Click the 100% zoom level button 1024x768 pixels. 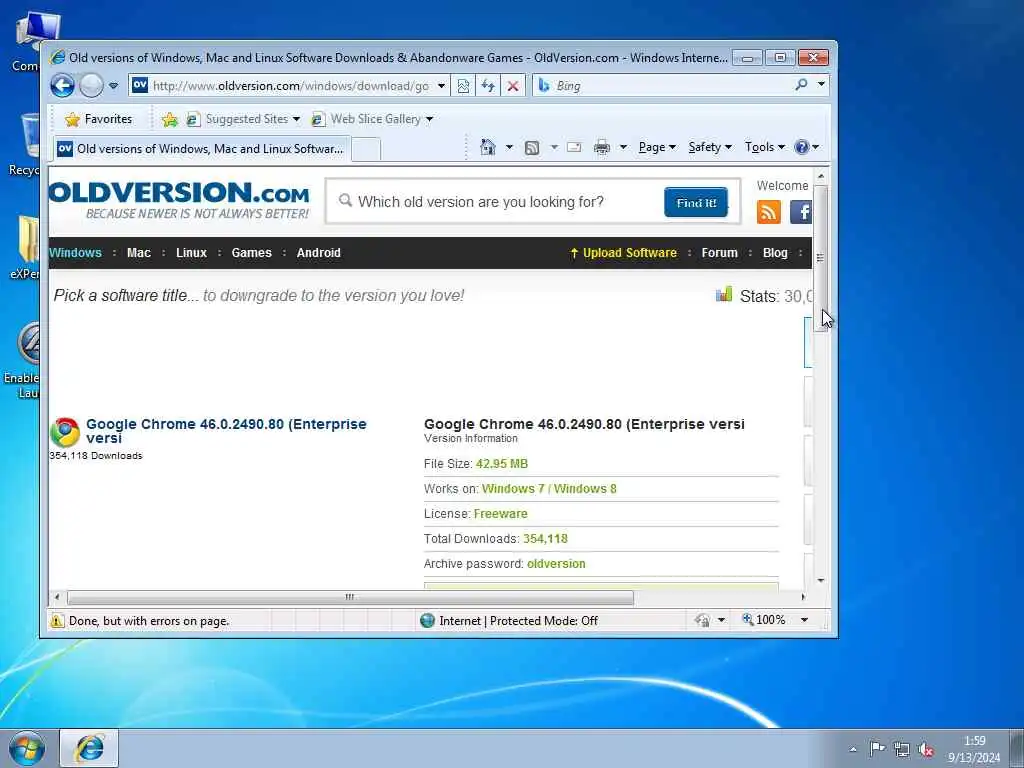tap(763, 620)
